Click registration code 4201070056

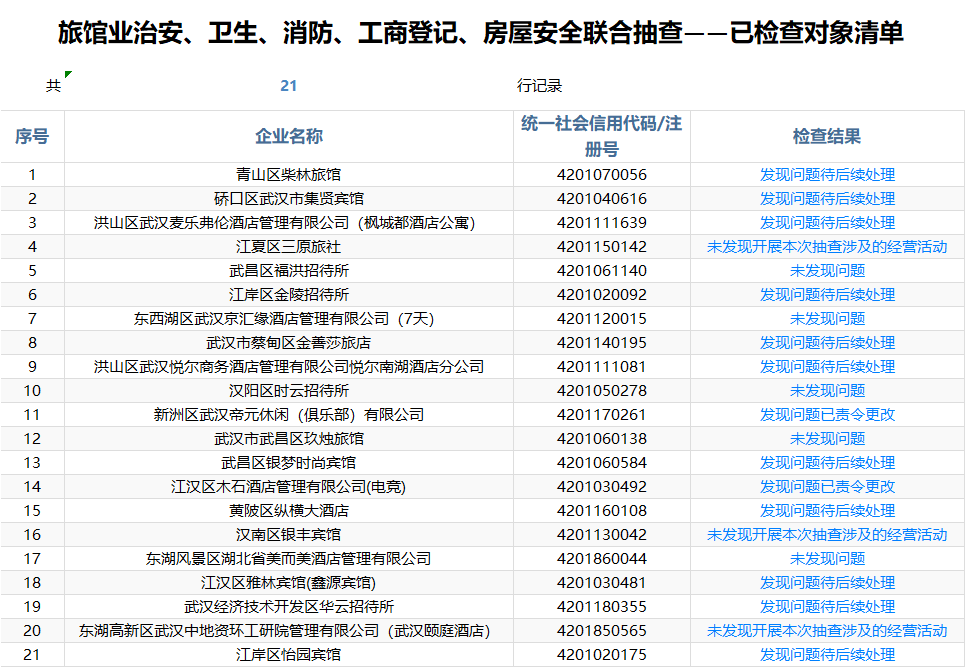click(602, 175)
